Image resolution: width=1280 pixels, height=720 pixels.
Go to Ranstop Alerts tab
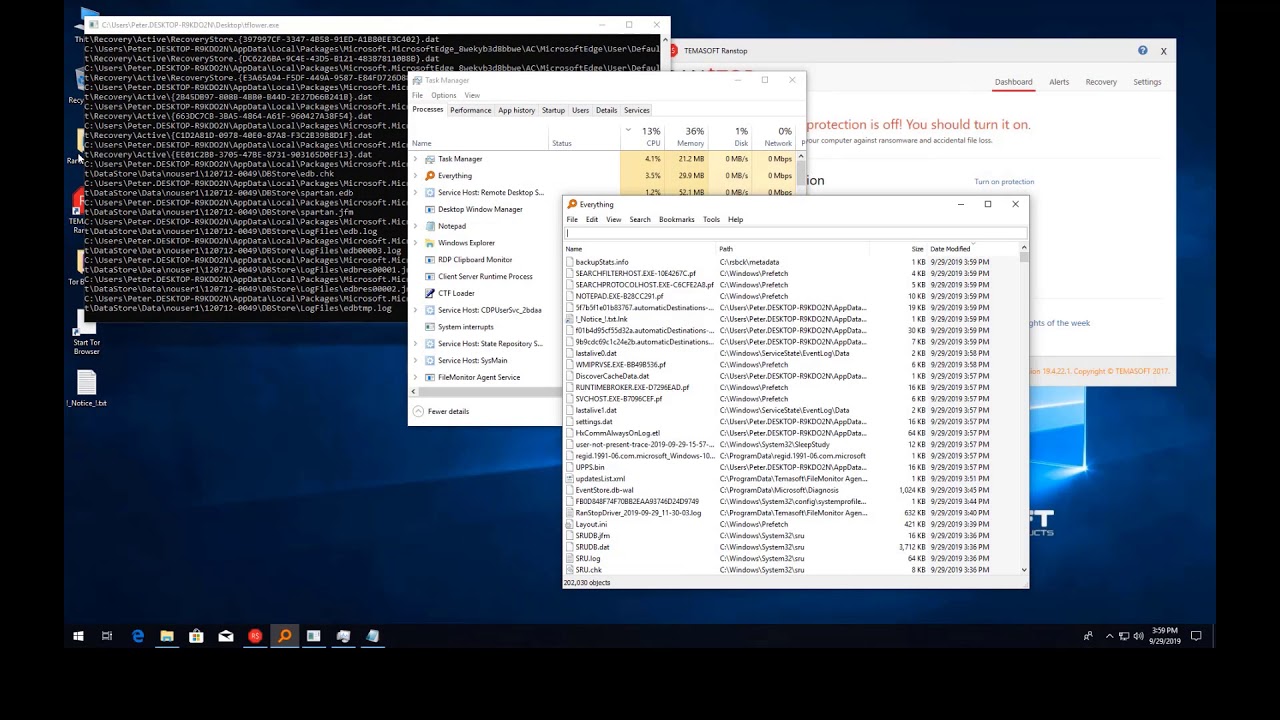(1059, 82)
